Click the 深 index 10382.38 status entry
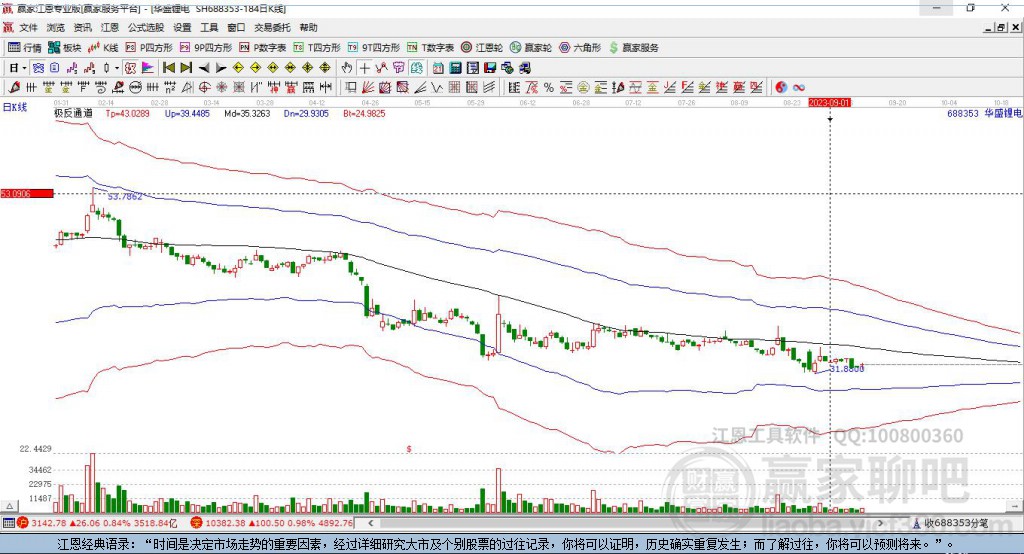The image size is (1024, 554). (x=272, y=523)
